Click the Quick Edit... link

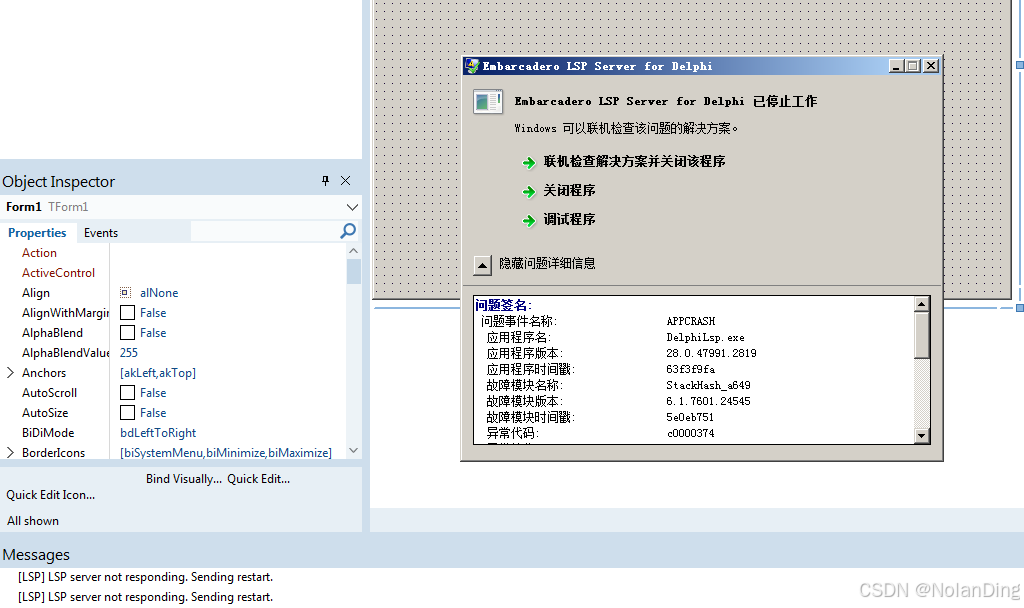259,479
